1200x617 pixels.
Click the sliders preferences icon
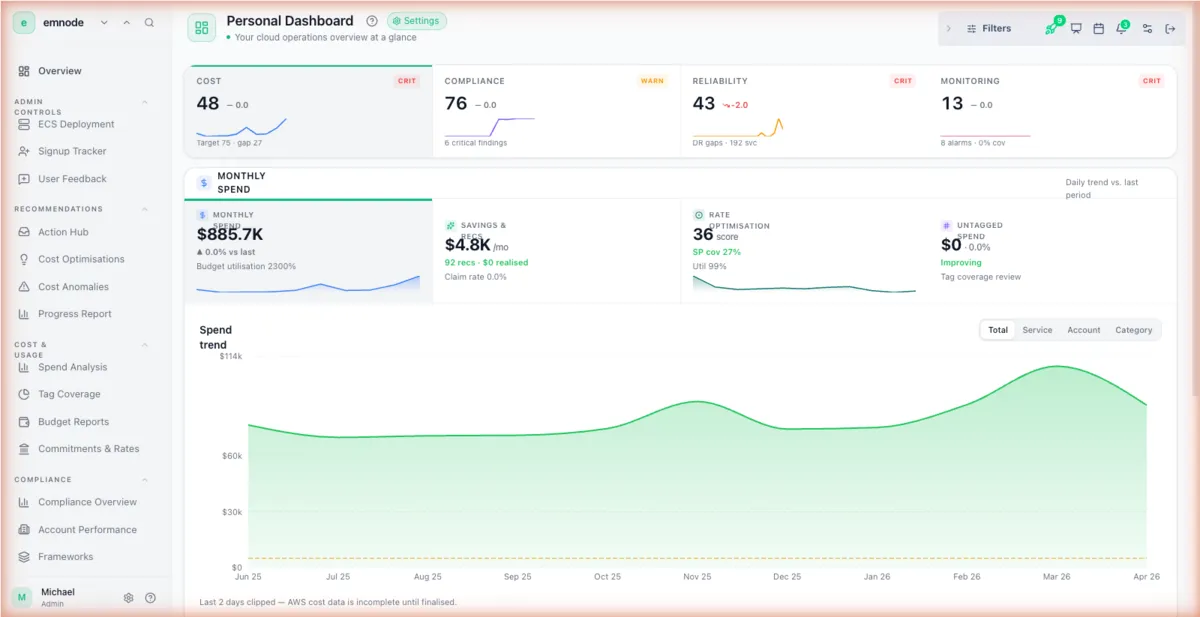[1147, 28]
